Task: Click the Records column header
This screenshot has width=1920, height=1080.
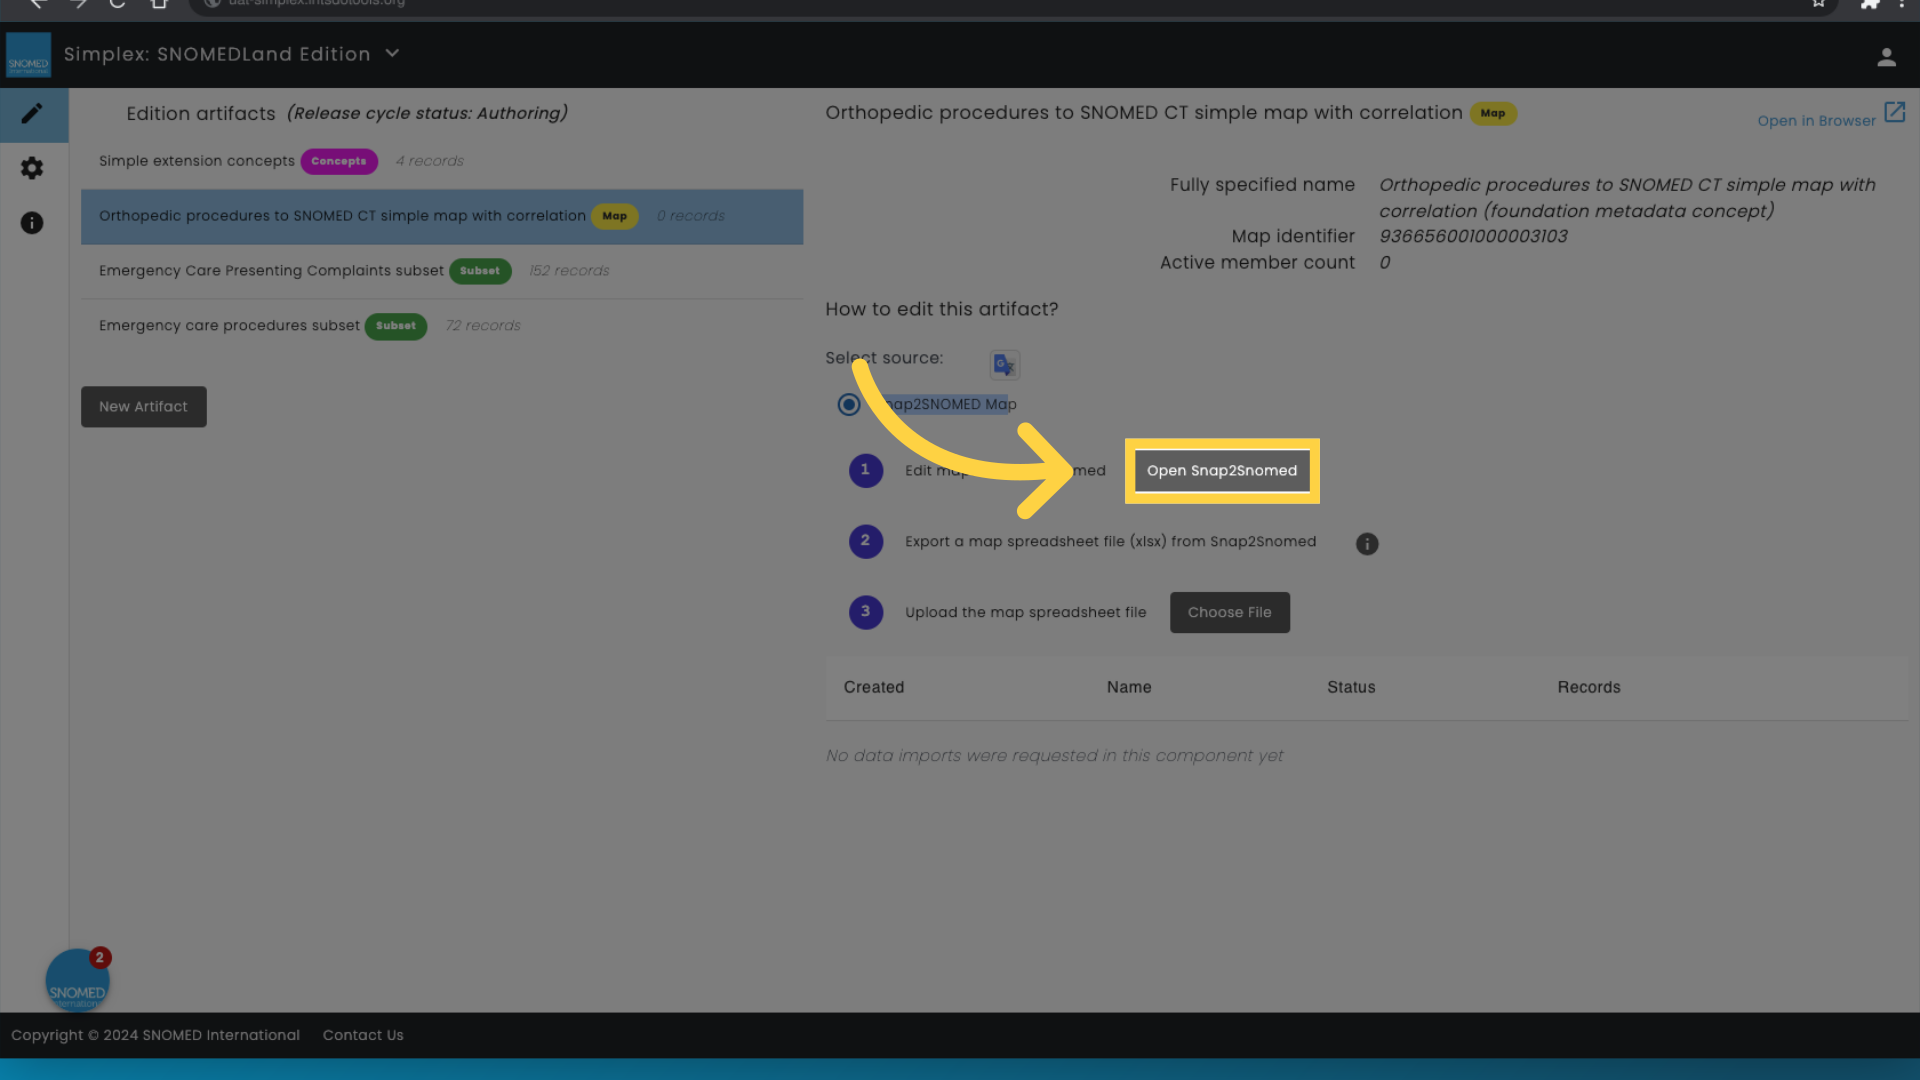Action: tap(1589, 688)
